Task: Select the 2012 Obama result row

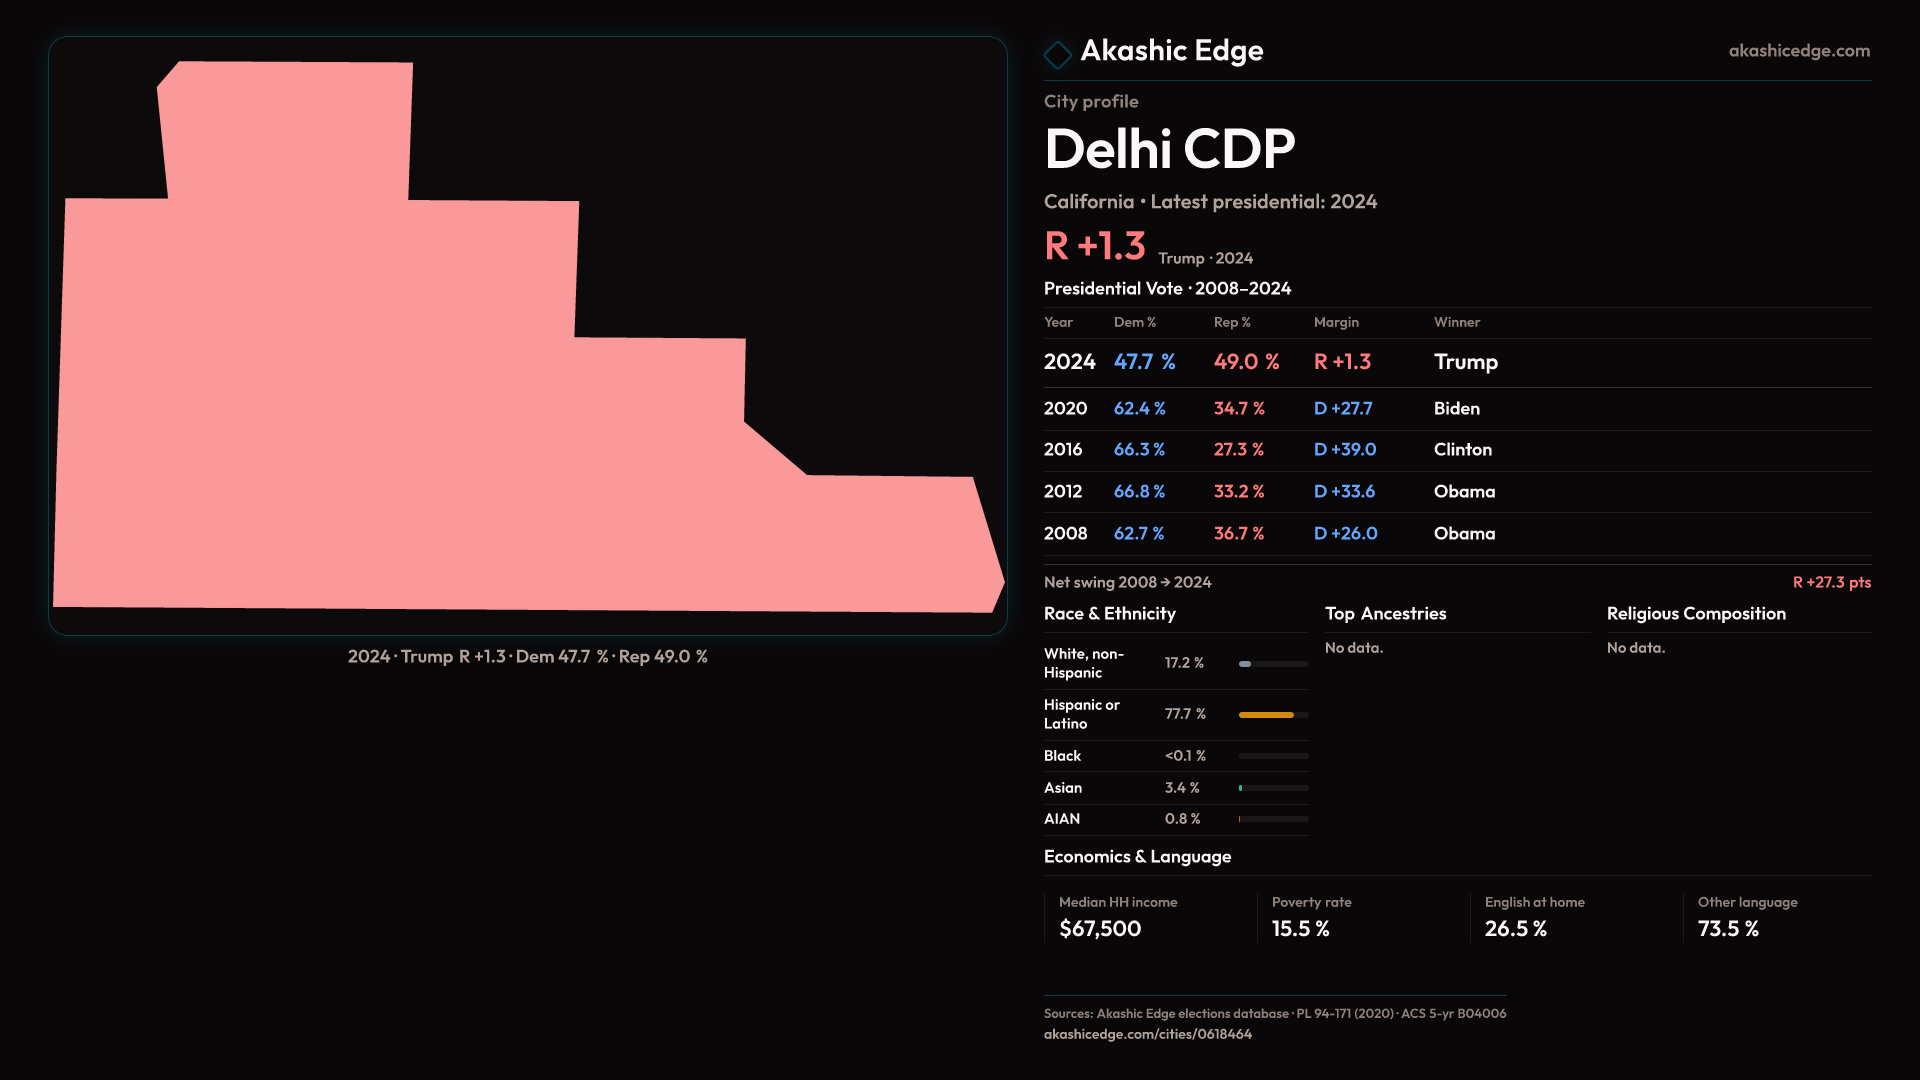Action: pos(1456,492)
